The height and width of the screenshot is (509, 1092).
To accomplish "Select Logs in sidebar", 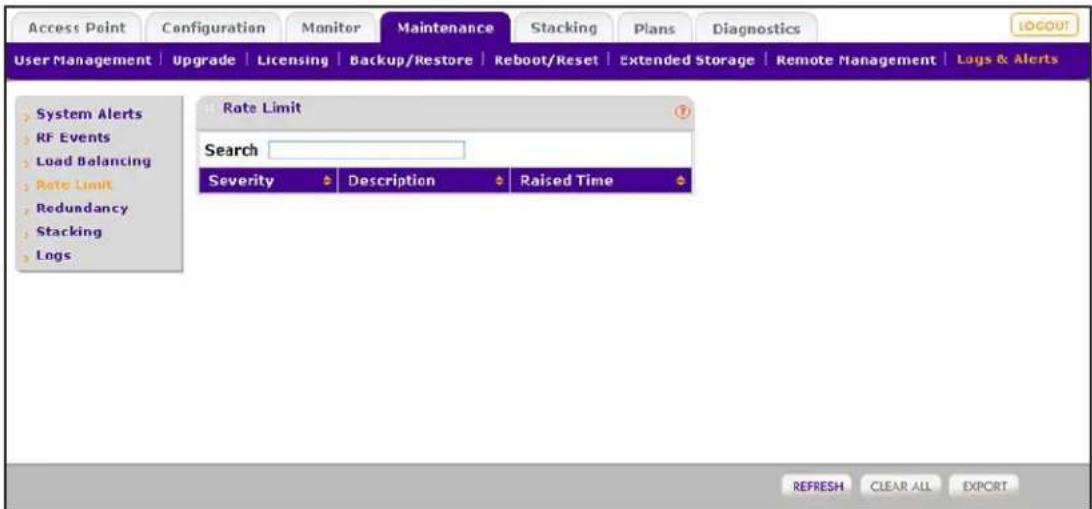I will click(x=54, y=256).
